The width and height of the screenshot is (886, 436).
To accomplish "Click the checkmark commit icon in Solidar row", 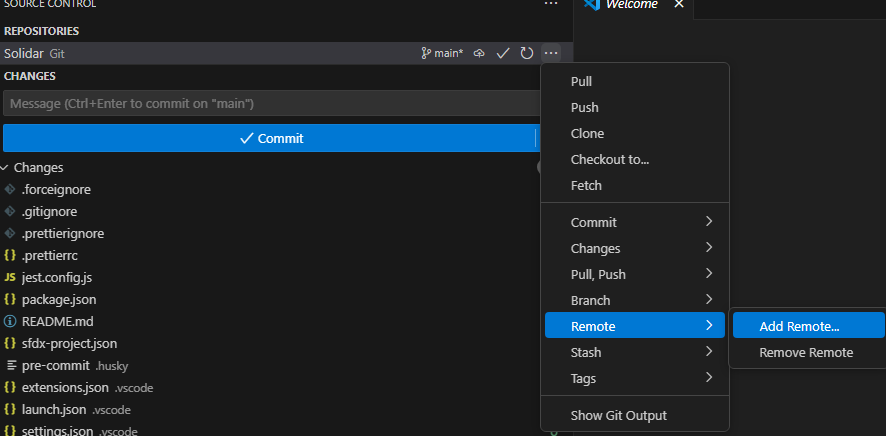I will point(503,54).
